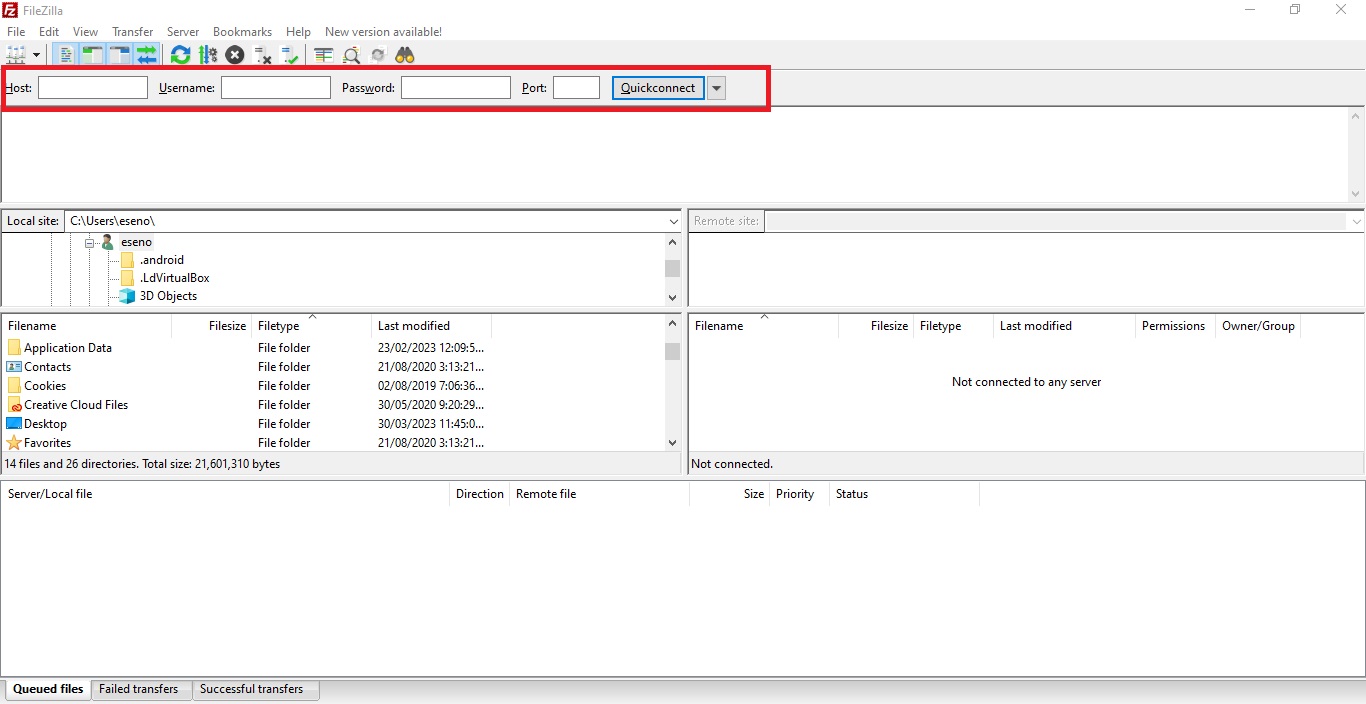Open the Site Manager icon

16,55
